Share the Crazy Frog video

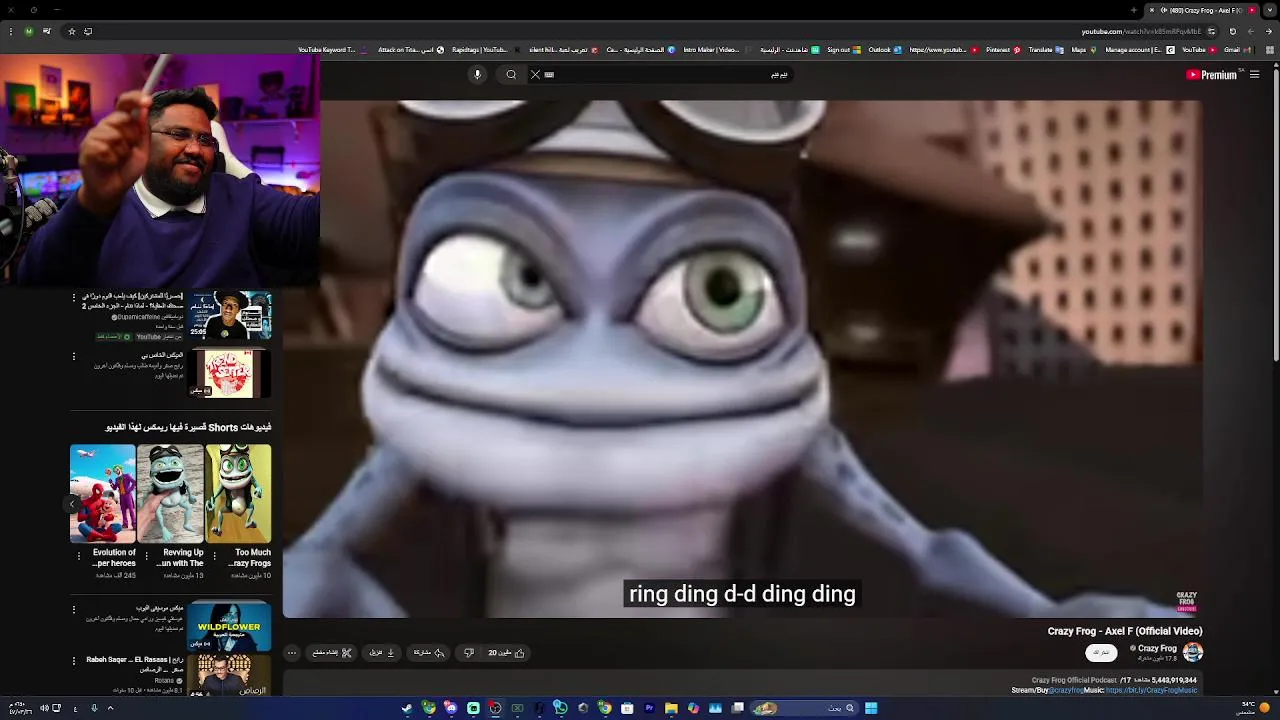point(429,653)
